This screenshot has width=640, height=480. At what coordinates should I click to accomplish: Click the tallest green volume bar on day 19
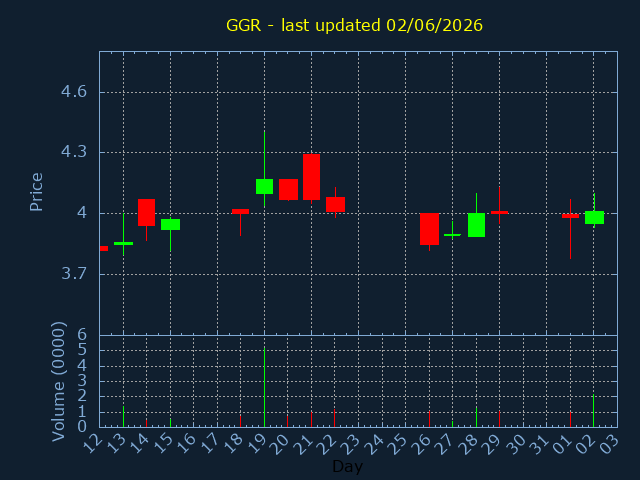(264, 387)
